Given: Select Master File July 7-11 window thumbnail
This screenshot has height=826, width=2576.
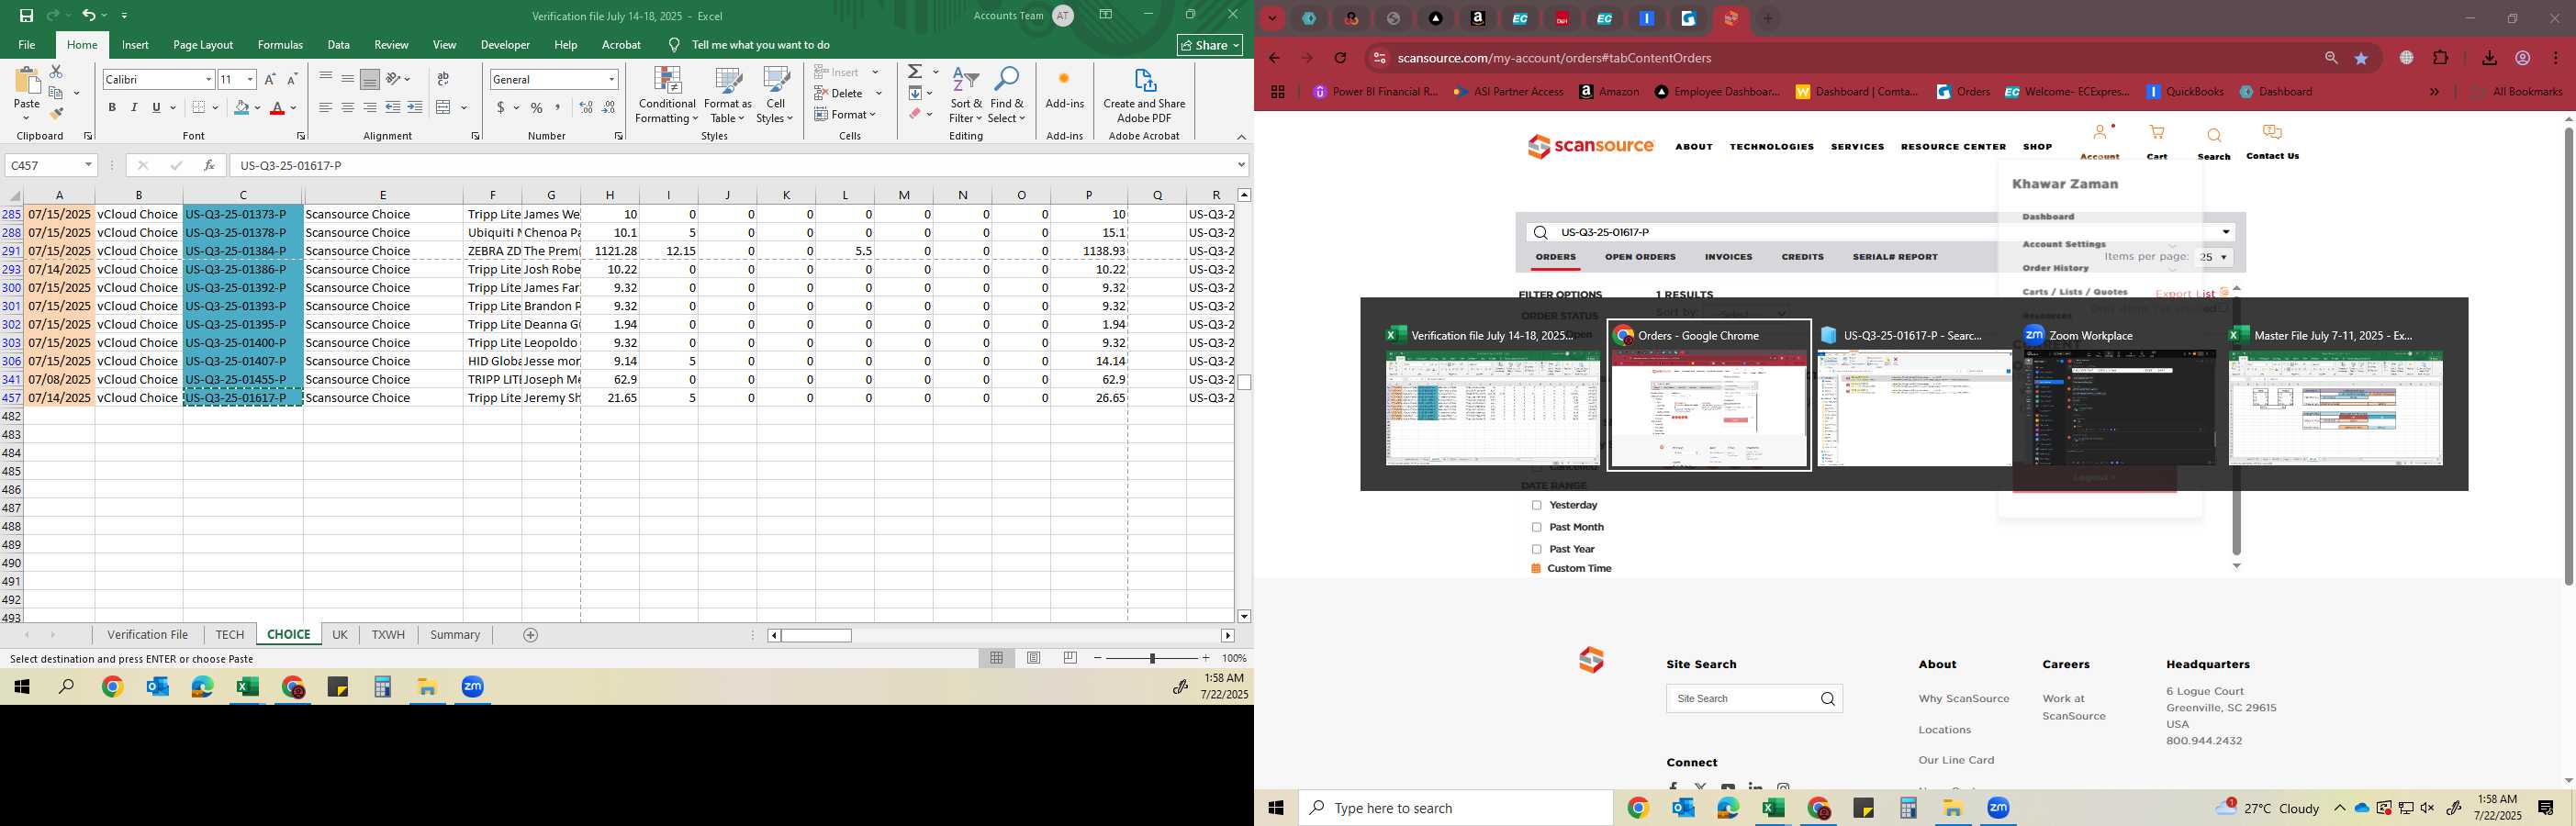Looking at the screenshot, I should coord(2336,395).
